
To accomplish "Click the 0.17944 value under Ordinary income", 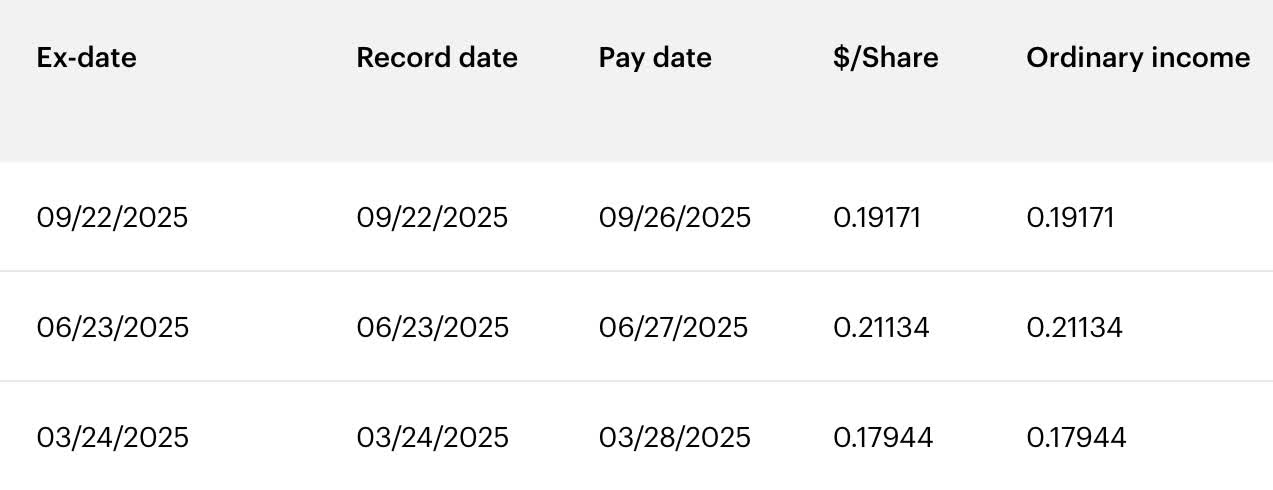I will 1076,437.
